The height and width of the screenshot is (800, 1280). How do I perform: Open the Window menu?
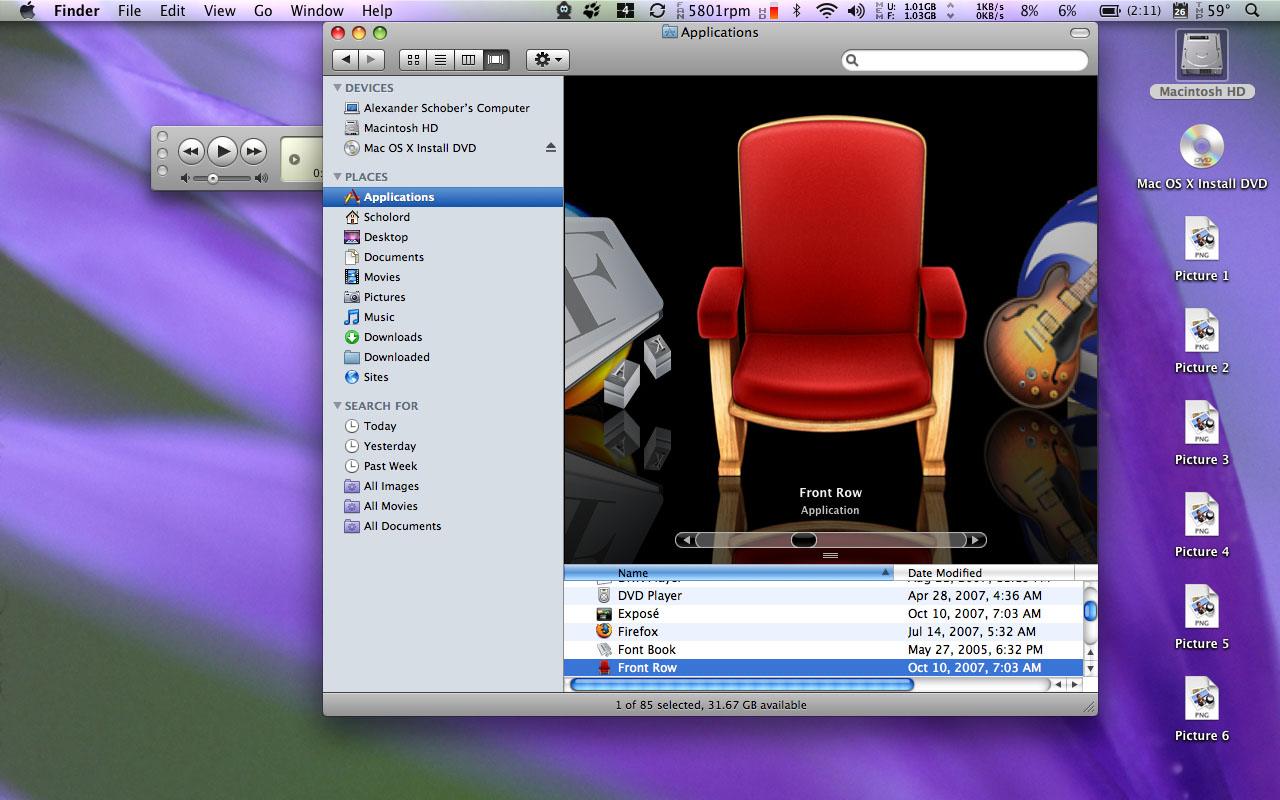coord(317,11)
